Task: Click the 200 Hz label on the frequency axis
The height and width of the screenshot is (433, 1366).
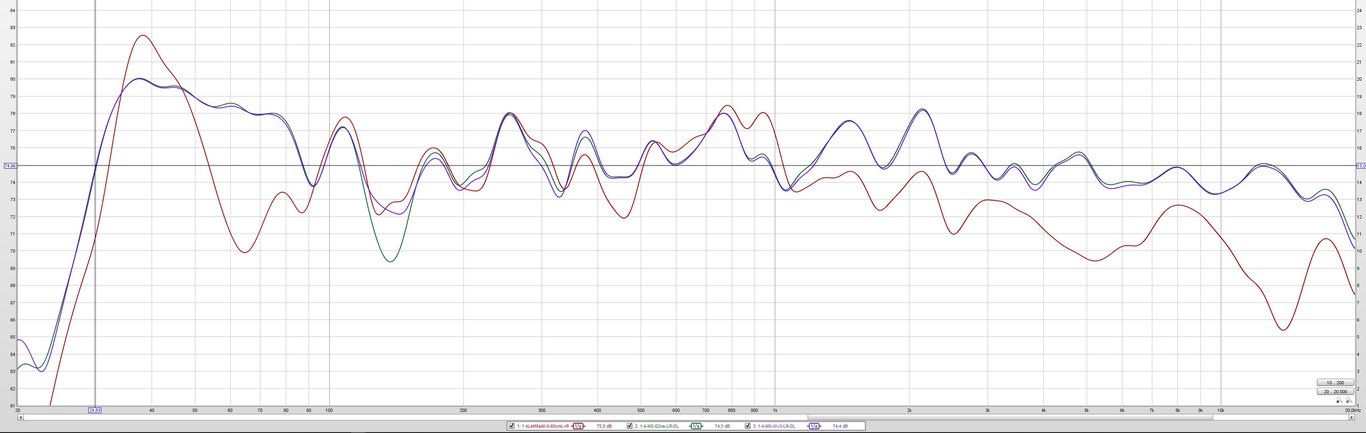Action: [x=463, y=410]
